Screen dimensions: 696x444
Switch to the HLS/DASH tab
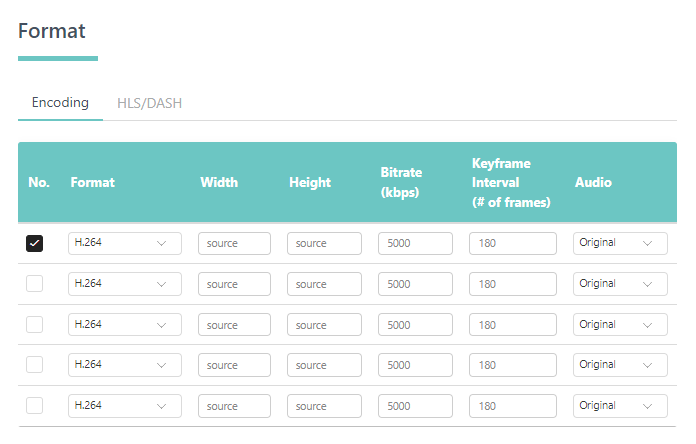pyautogui.click(x=150, y=103)
